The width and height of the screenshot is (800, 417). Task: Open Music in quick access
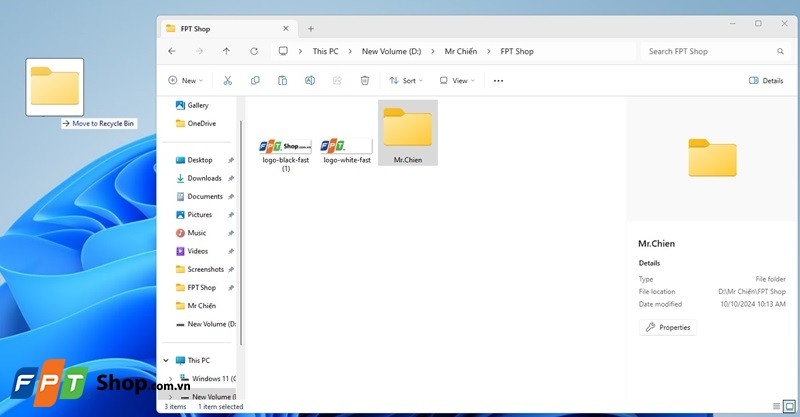[191, 233]
